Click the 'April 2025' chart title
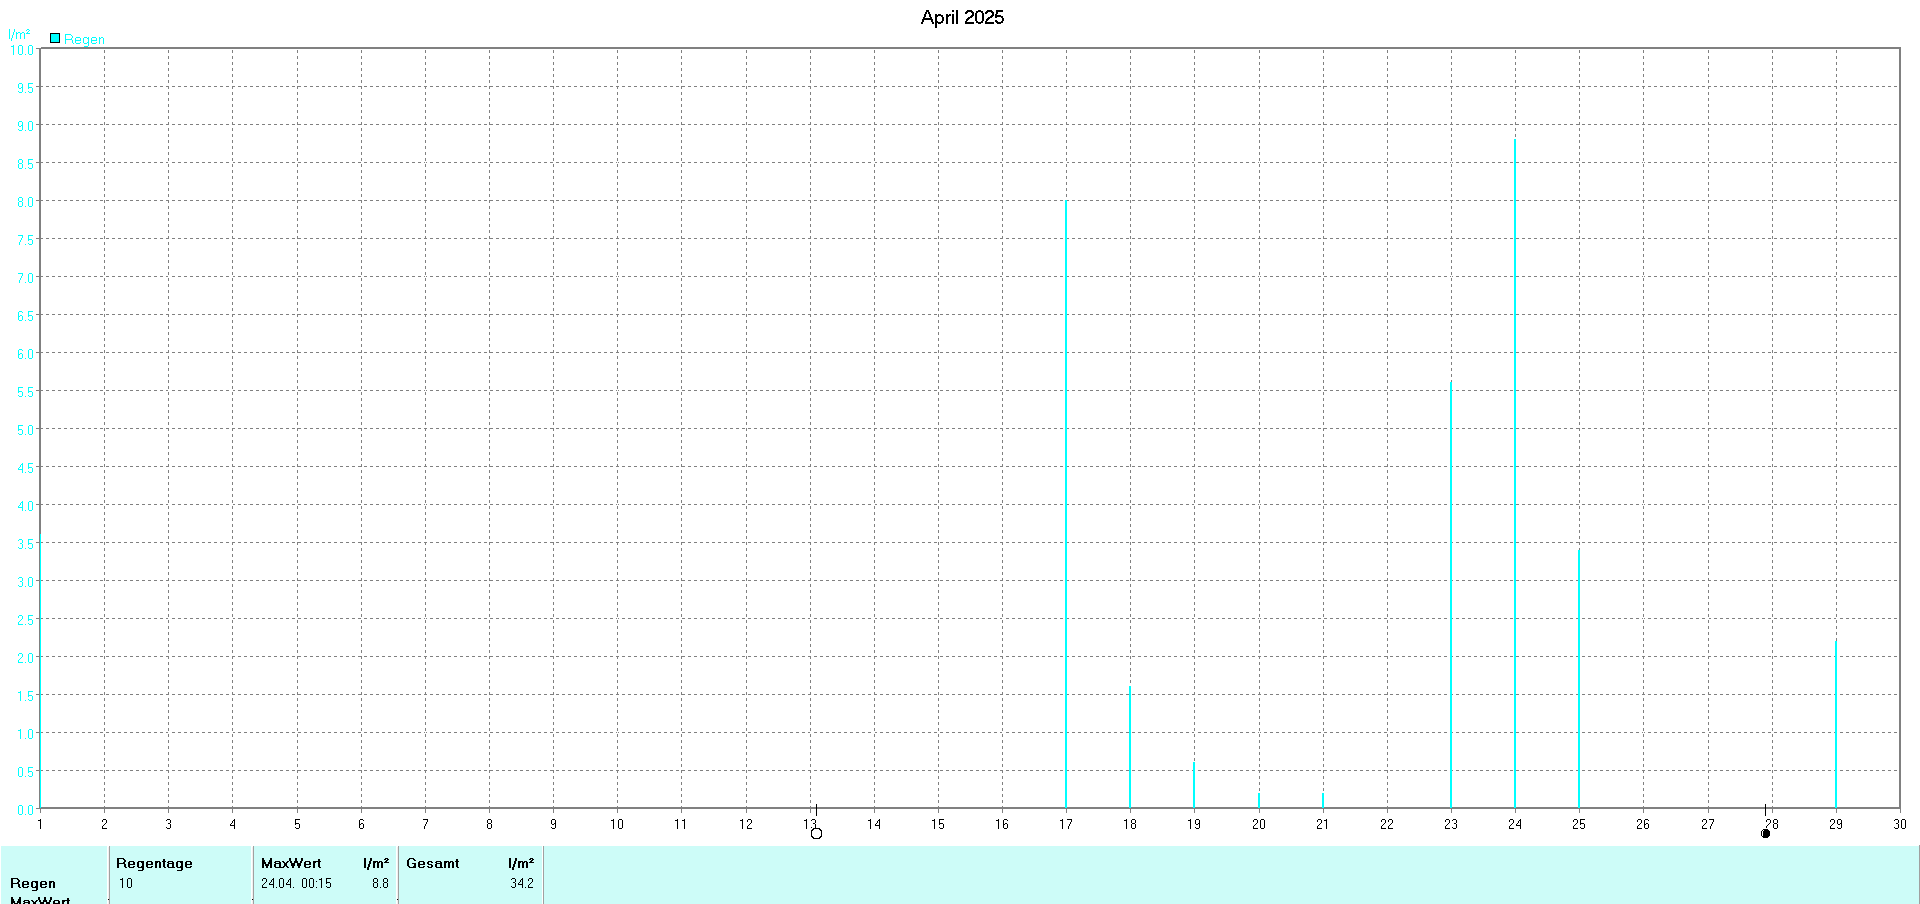1920x904 pixels. (962, 17)
